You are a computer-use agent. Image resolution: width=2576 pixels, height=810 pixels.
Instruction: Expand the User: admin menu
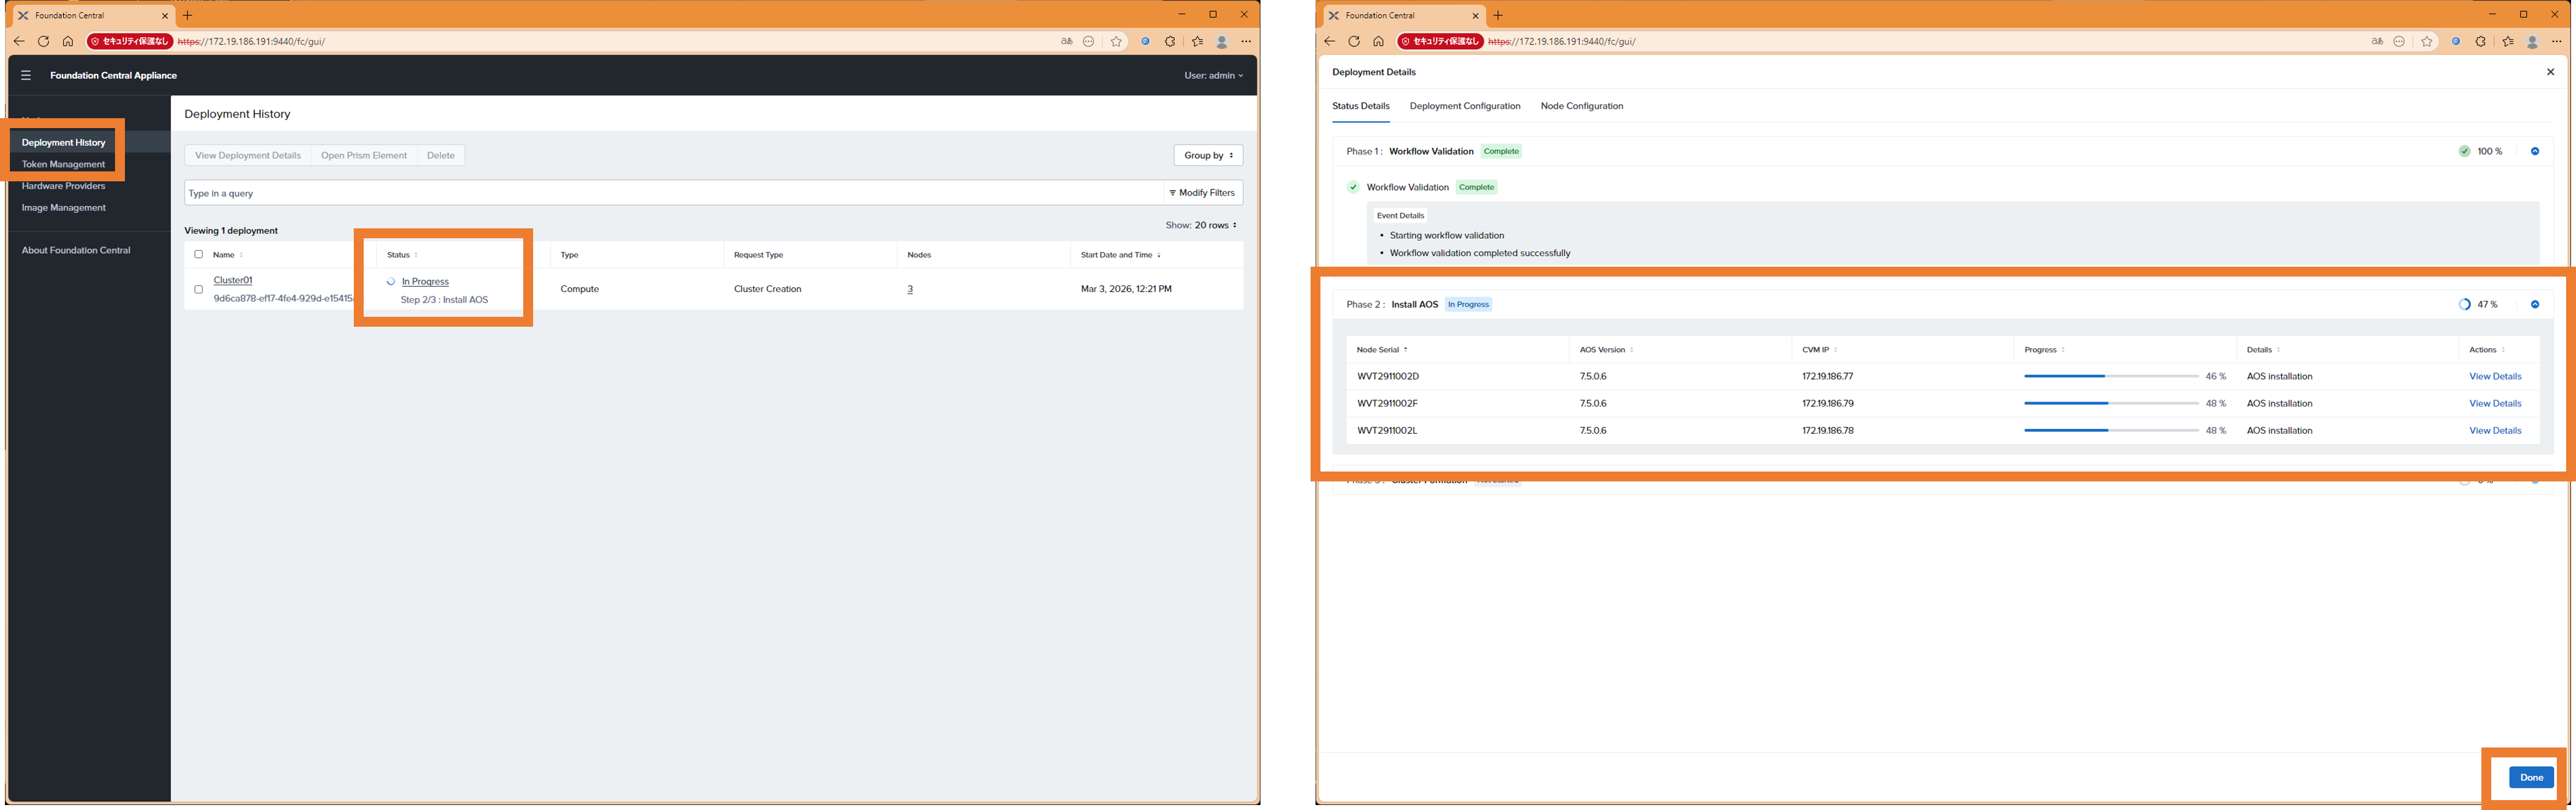point(1213,75)
